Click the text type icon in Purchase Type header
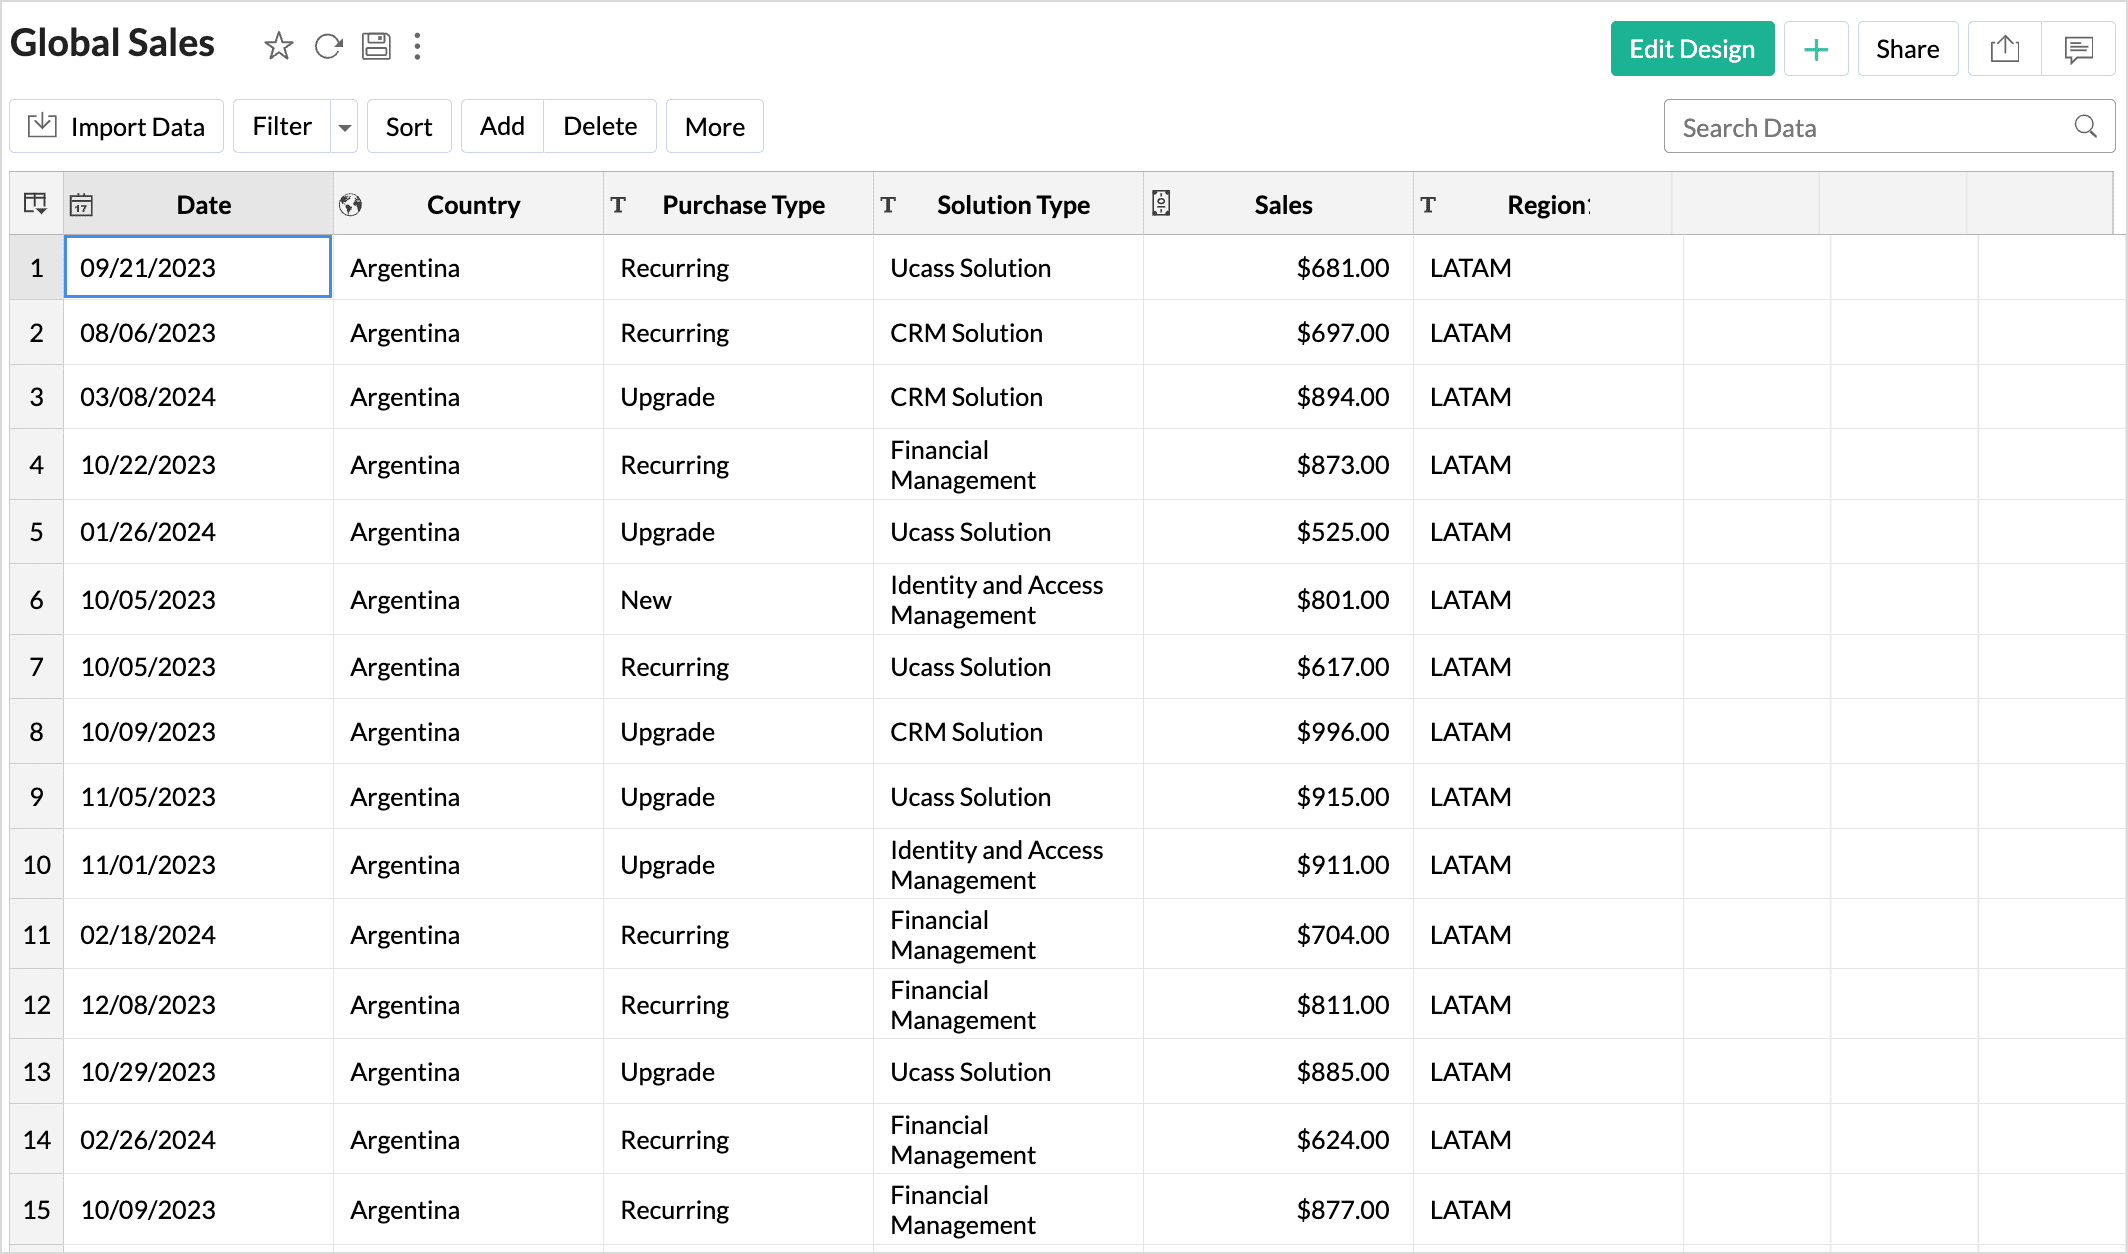This screenshot has width=2128, height=1254. click(619, 205)
